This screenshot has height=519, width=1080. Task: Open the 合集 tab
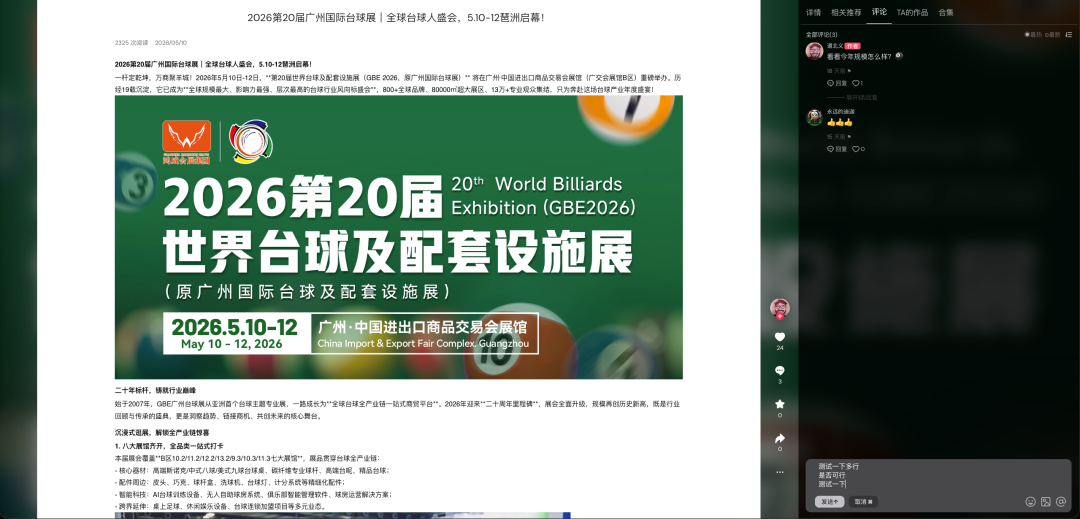pos(946,12)
